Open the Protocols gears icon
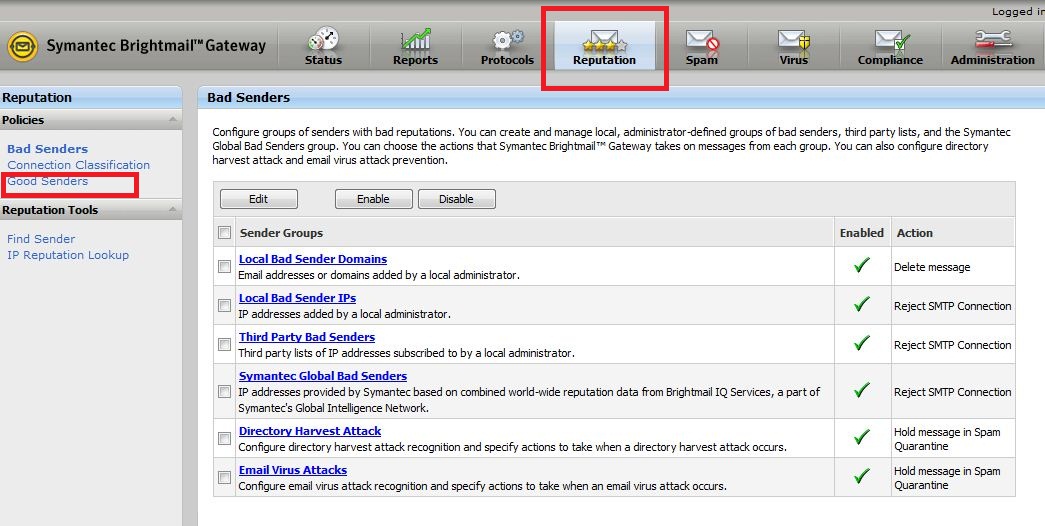 508,40
